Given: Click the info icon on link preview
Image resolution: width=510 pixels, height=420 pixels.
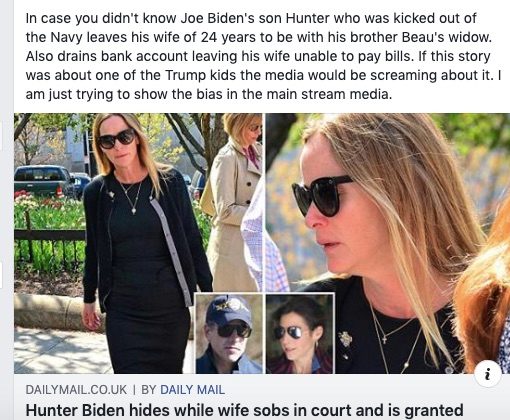Looking at the screenshot, I should [488, 374].
